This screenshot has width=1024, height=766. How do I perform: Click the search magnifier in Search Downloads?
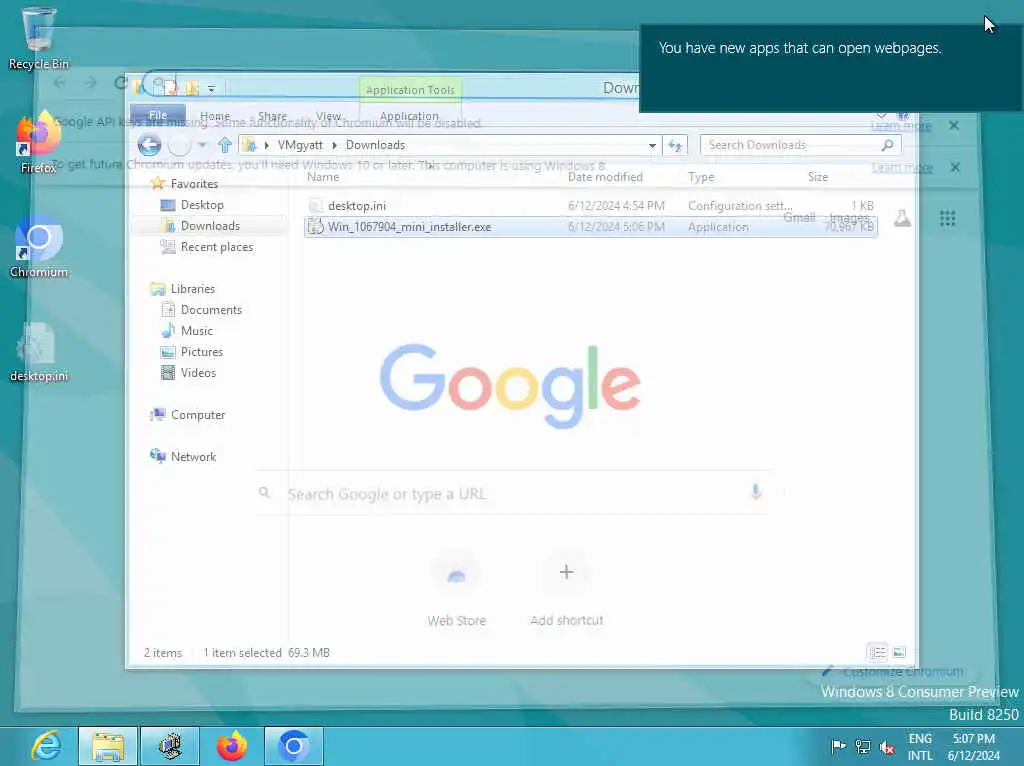887,145
